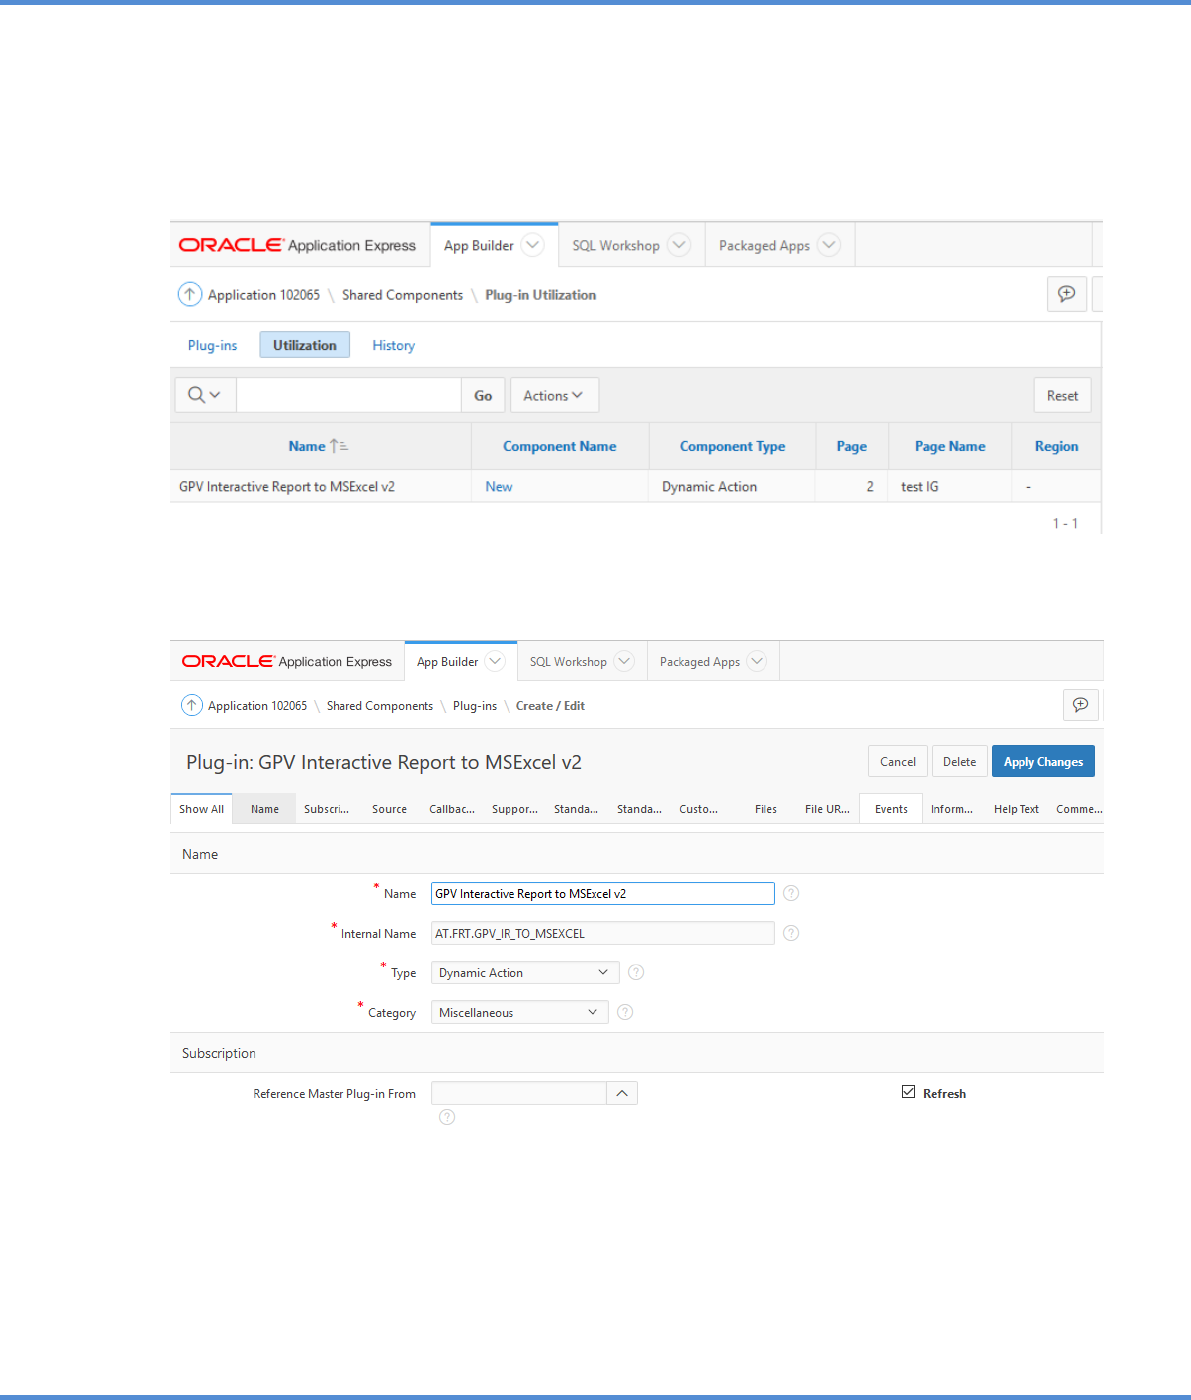Click the Reference Master Plug-in From field
This screenshot has height=1400, width=1191.
(519, 1093)
